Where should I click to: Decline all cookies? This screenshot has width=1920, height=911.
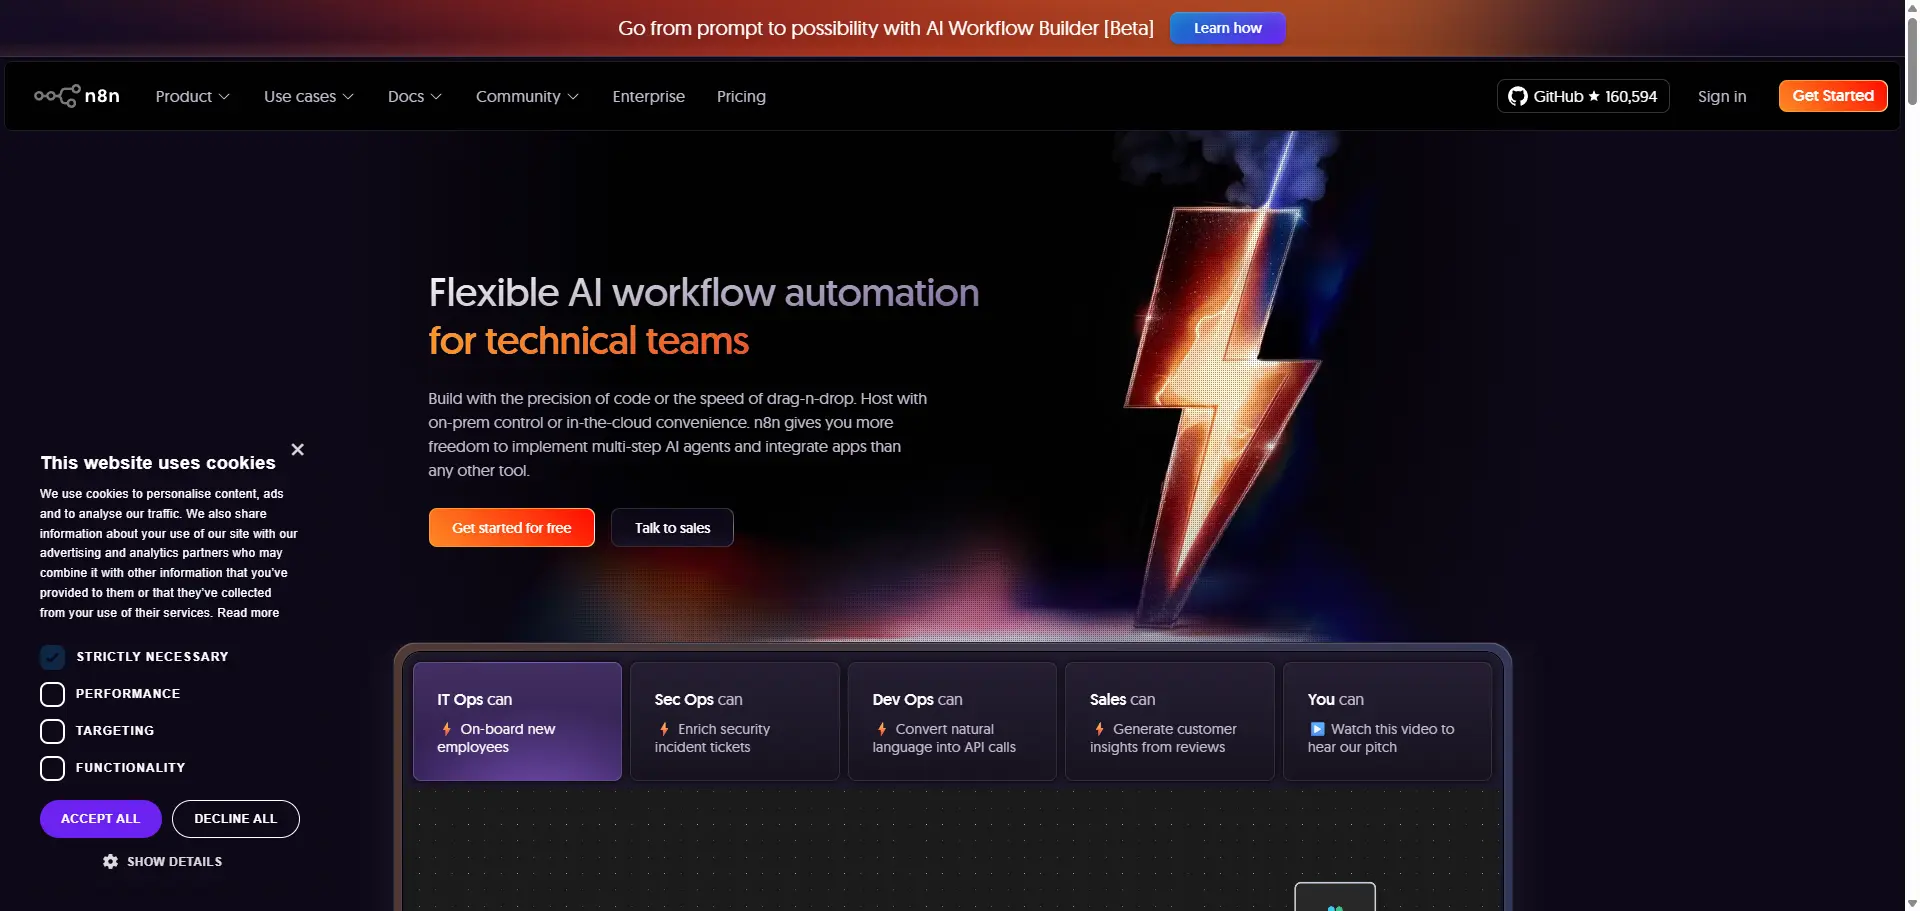pyautogui.click(x=236, y=819)
